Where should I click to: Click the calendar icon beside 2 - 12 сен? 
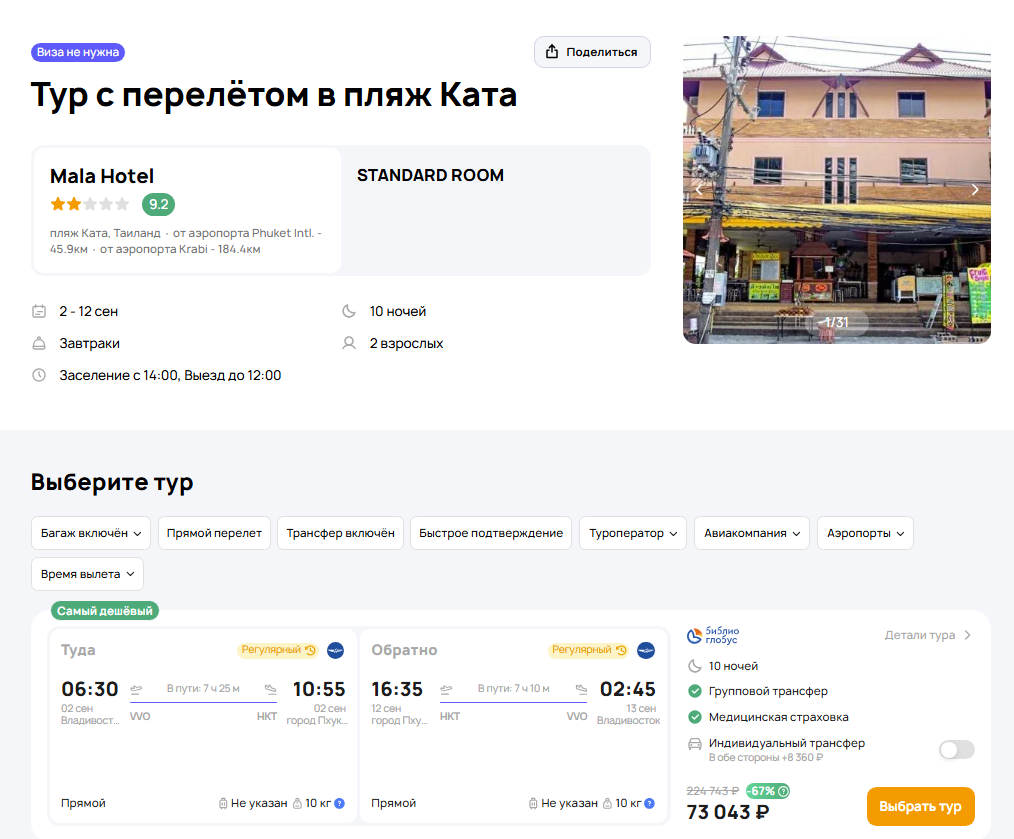coord(39,311)
